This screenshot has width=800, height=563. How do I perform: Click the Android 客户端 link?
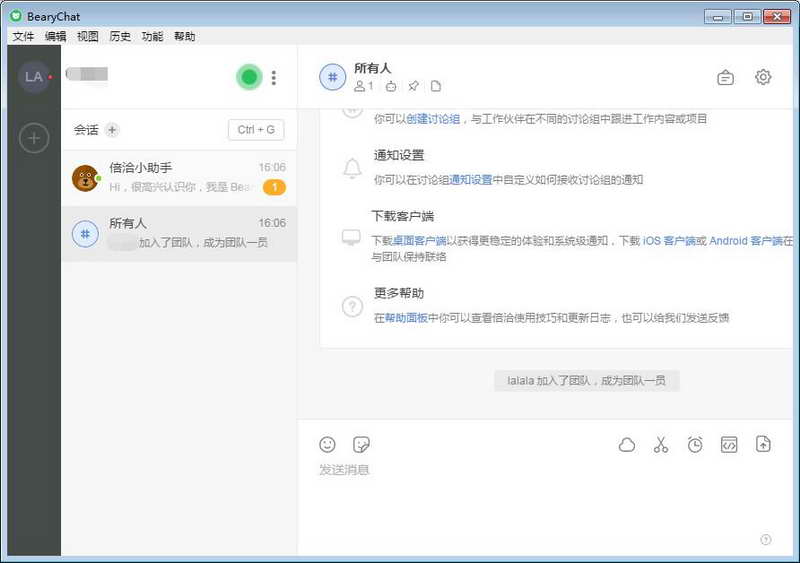pyautogui.click(x=746, y=240)
